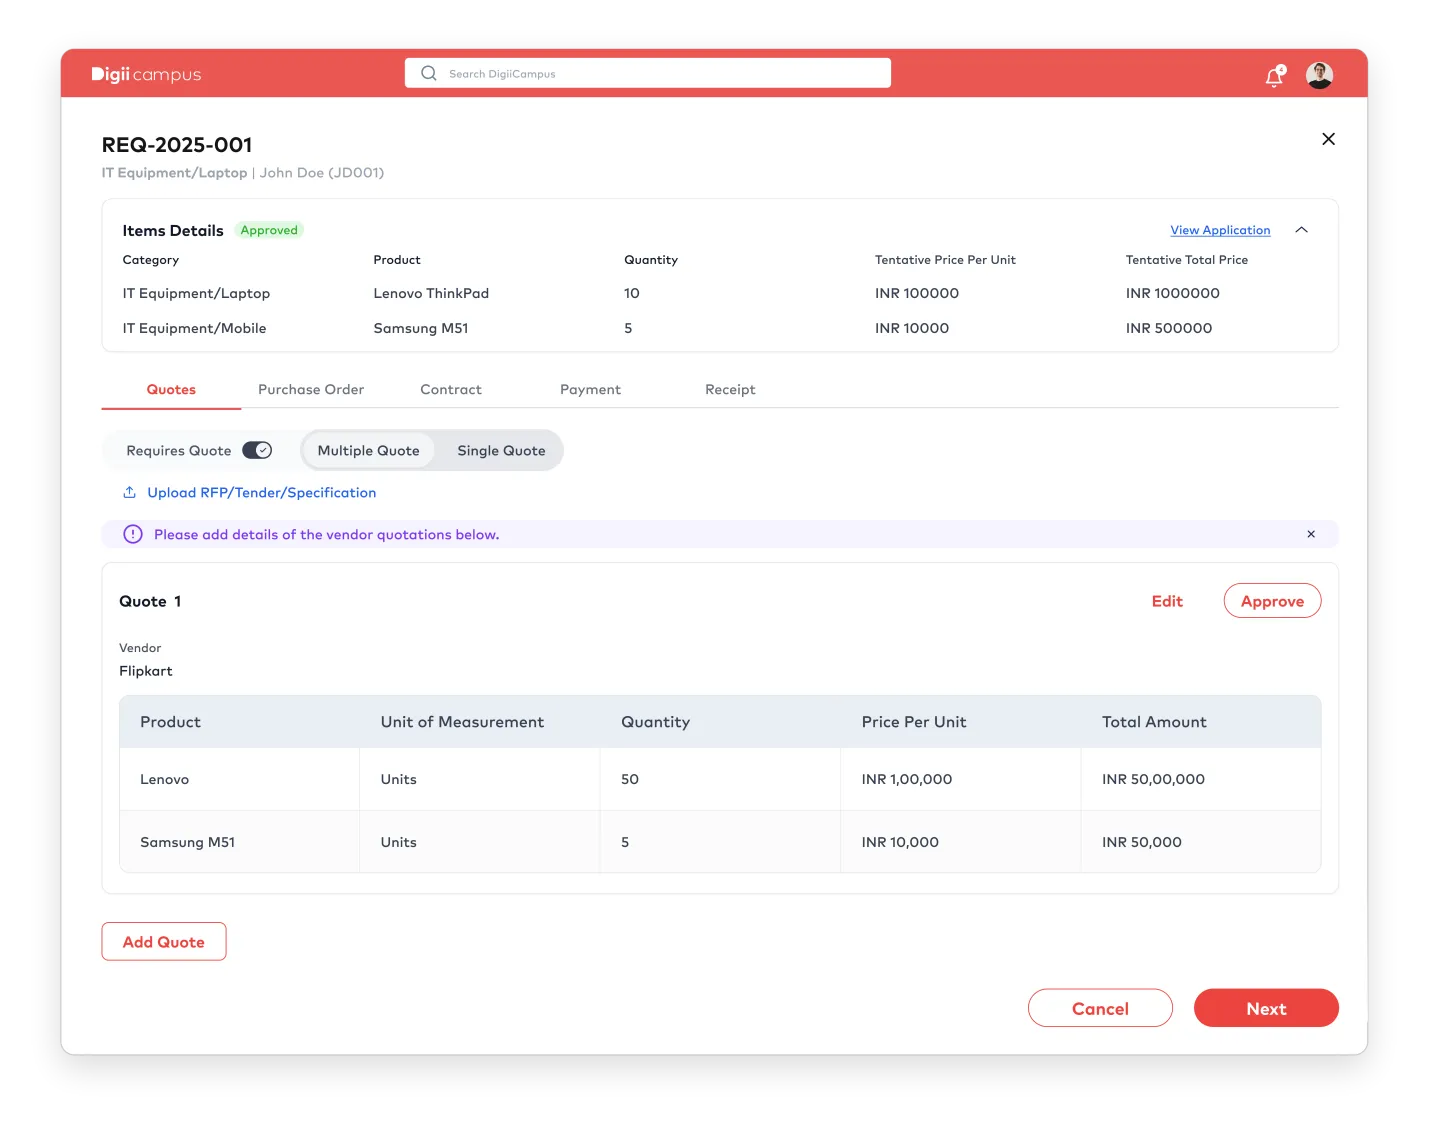This screenshot has width=1429, height=1128.
Task: Select the Multiple Quote option
Action: (x=368, y=451)
